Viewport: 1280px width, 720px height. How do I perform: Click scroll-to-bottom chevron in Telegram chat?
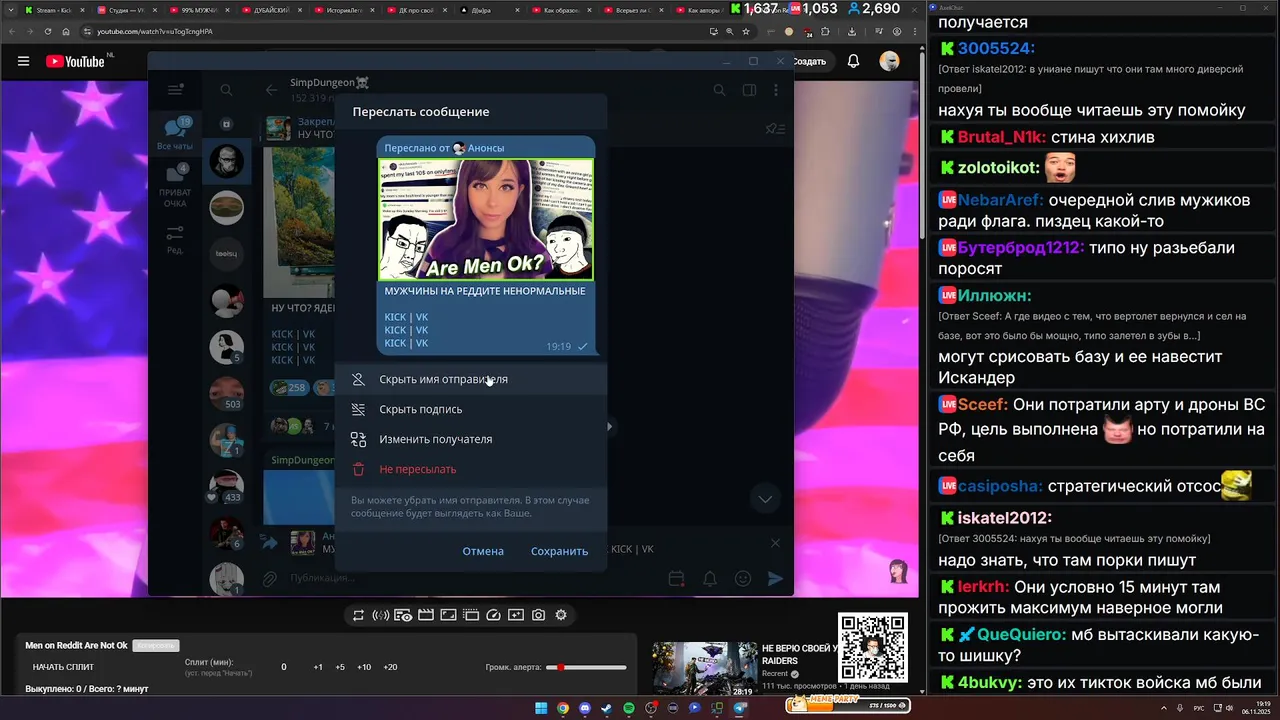(765, 499)
